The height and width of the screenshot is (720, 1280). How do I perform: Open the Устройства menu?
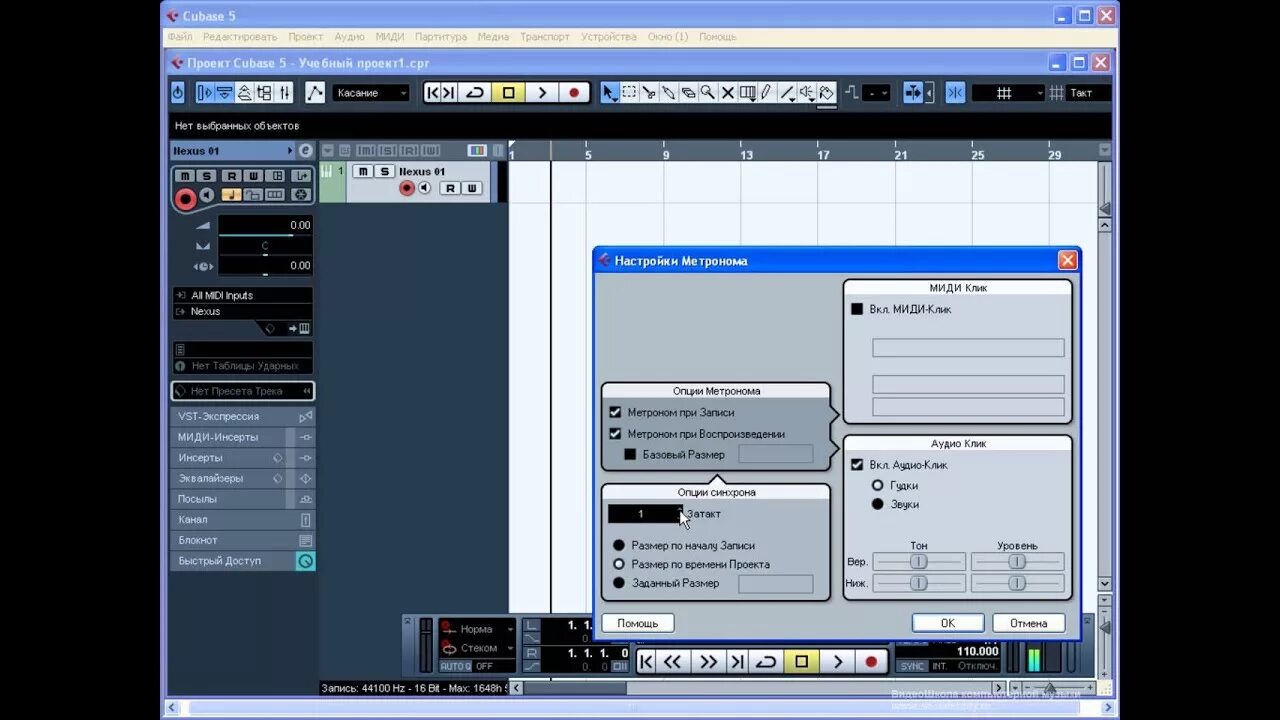(x=608, y=37)
